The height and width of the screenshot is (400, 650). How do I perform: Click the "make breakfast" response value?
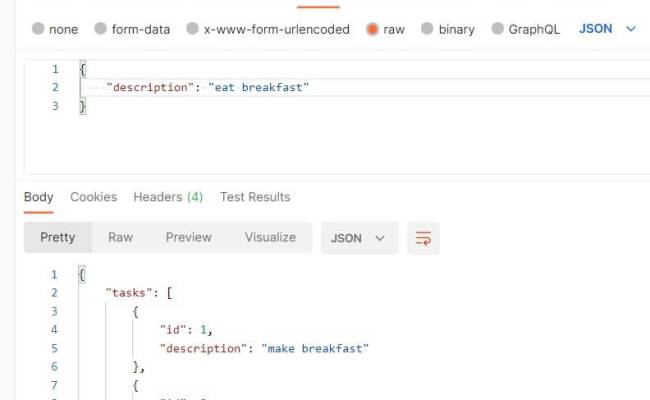(x=315, y=348)
